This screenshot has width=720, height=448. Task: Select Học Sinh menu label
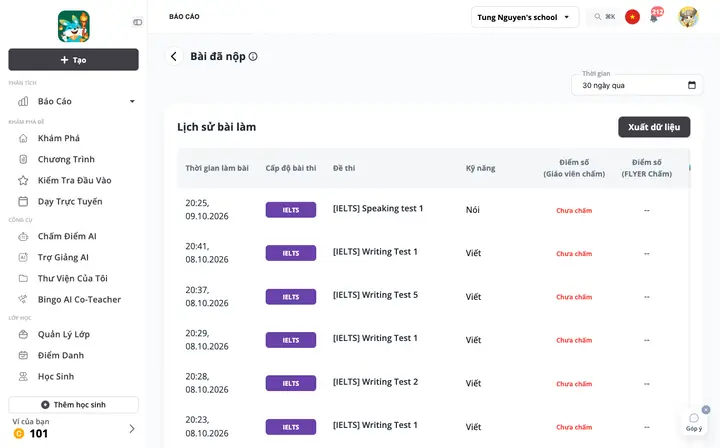(x=56, y=376)
